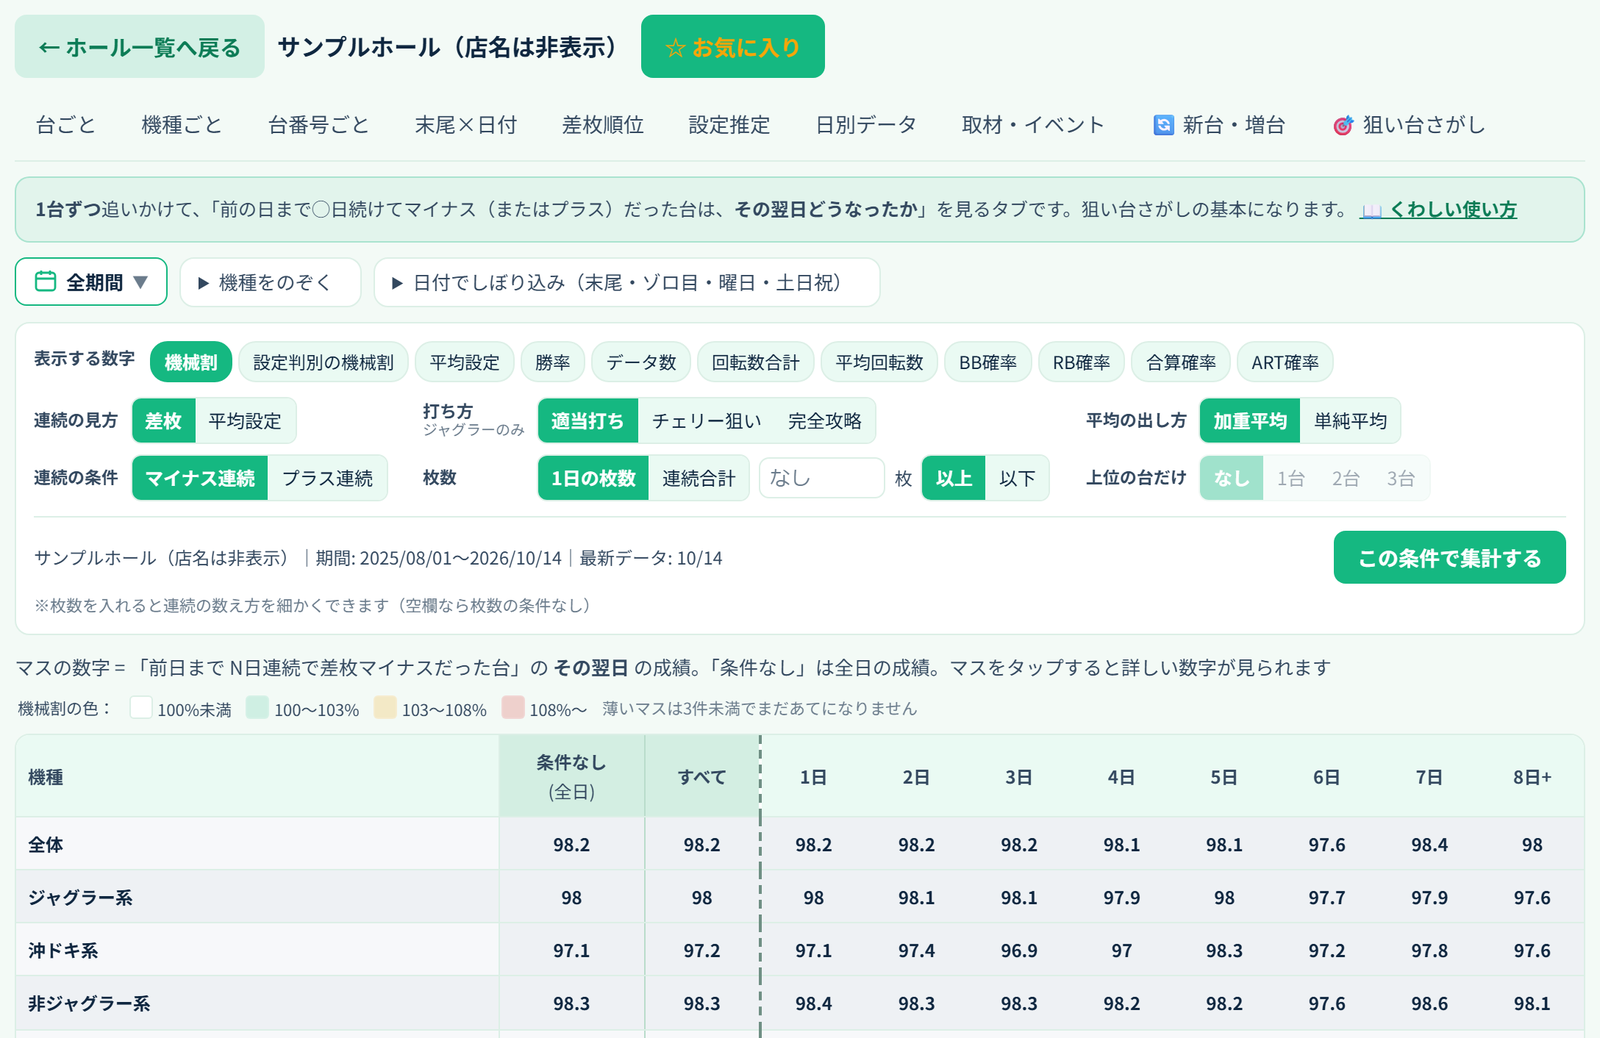Go to the 差枚順位 tab
The width and height of the screenshot is (1600, 1038).
coord(603,125)
